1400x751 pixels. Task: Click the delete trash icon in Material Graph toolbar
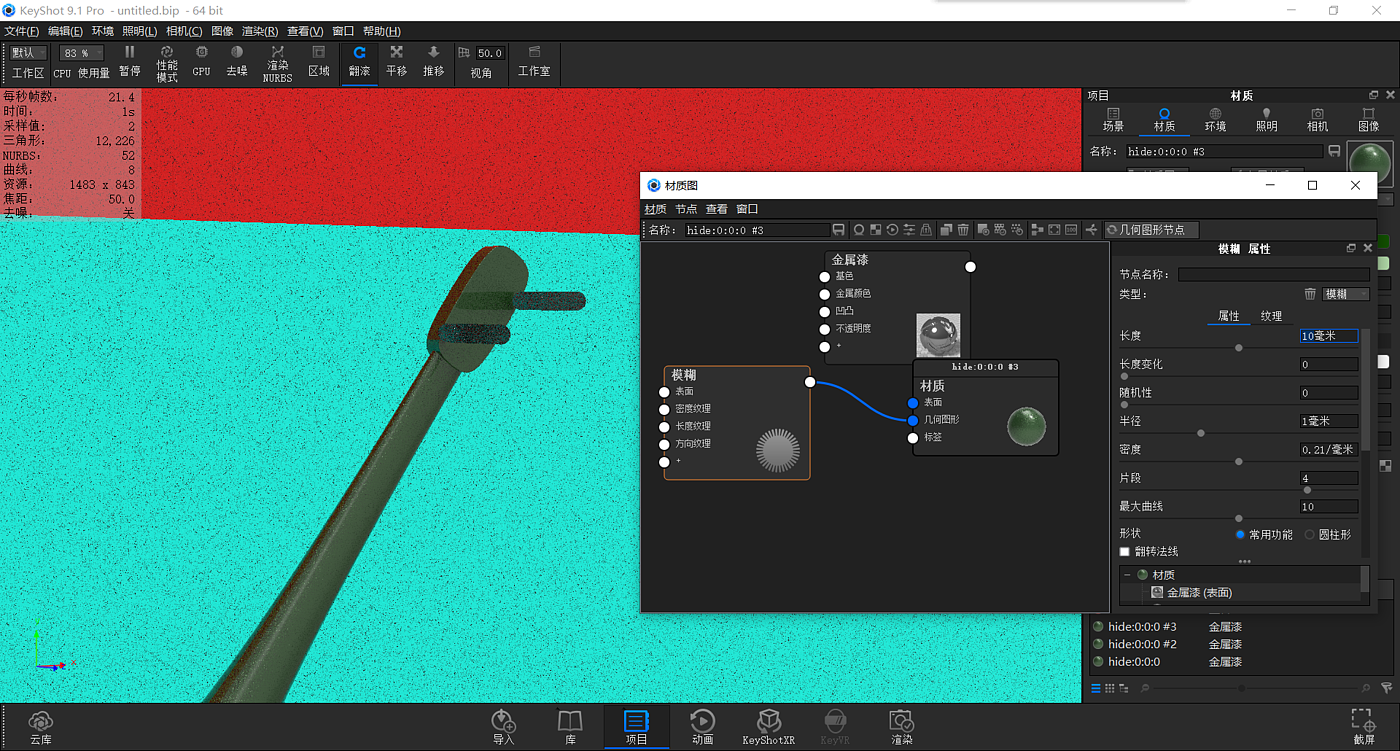(963, 230)
